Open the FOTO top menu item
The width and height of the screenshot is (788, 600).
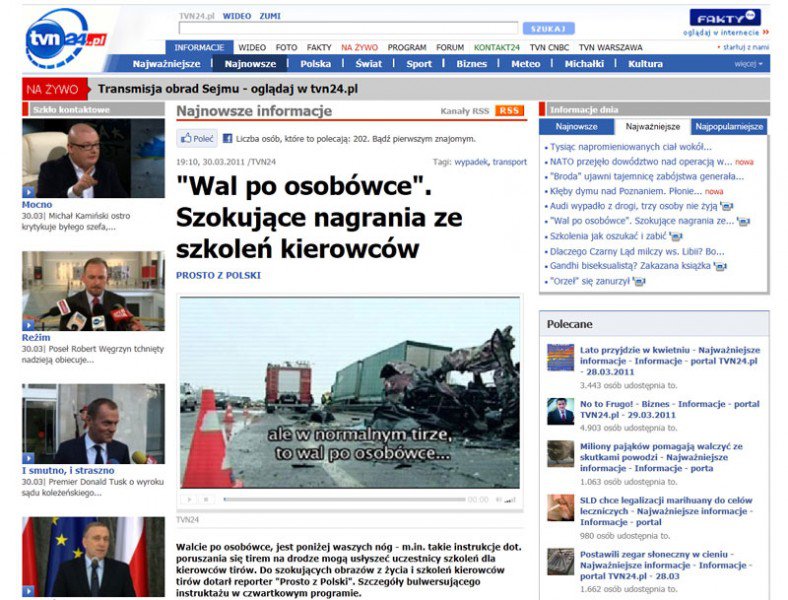pos(286,47)
